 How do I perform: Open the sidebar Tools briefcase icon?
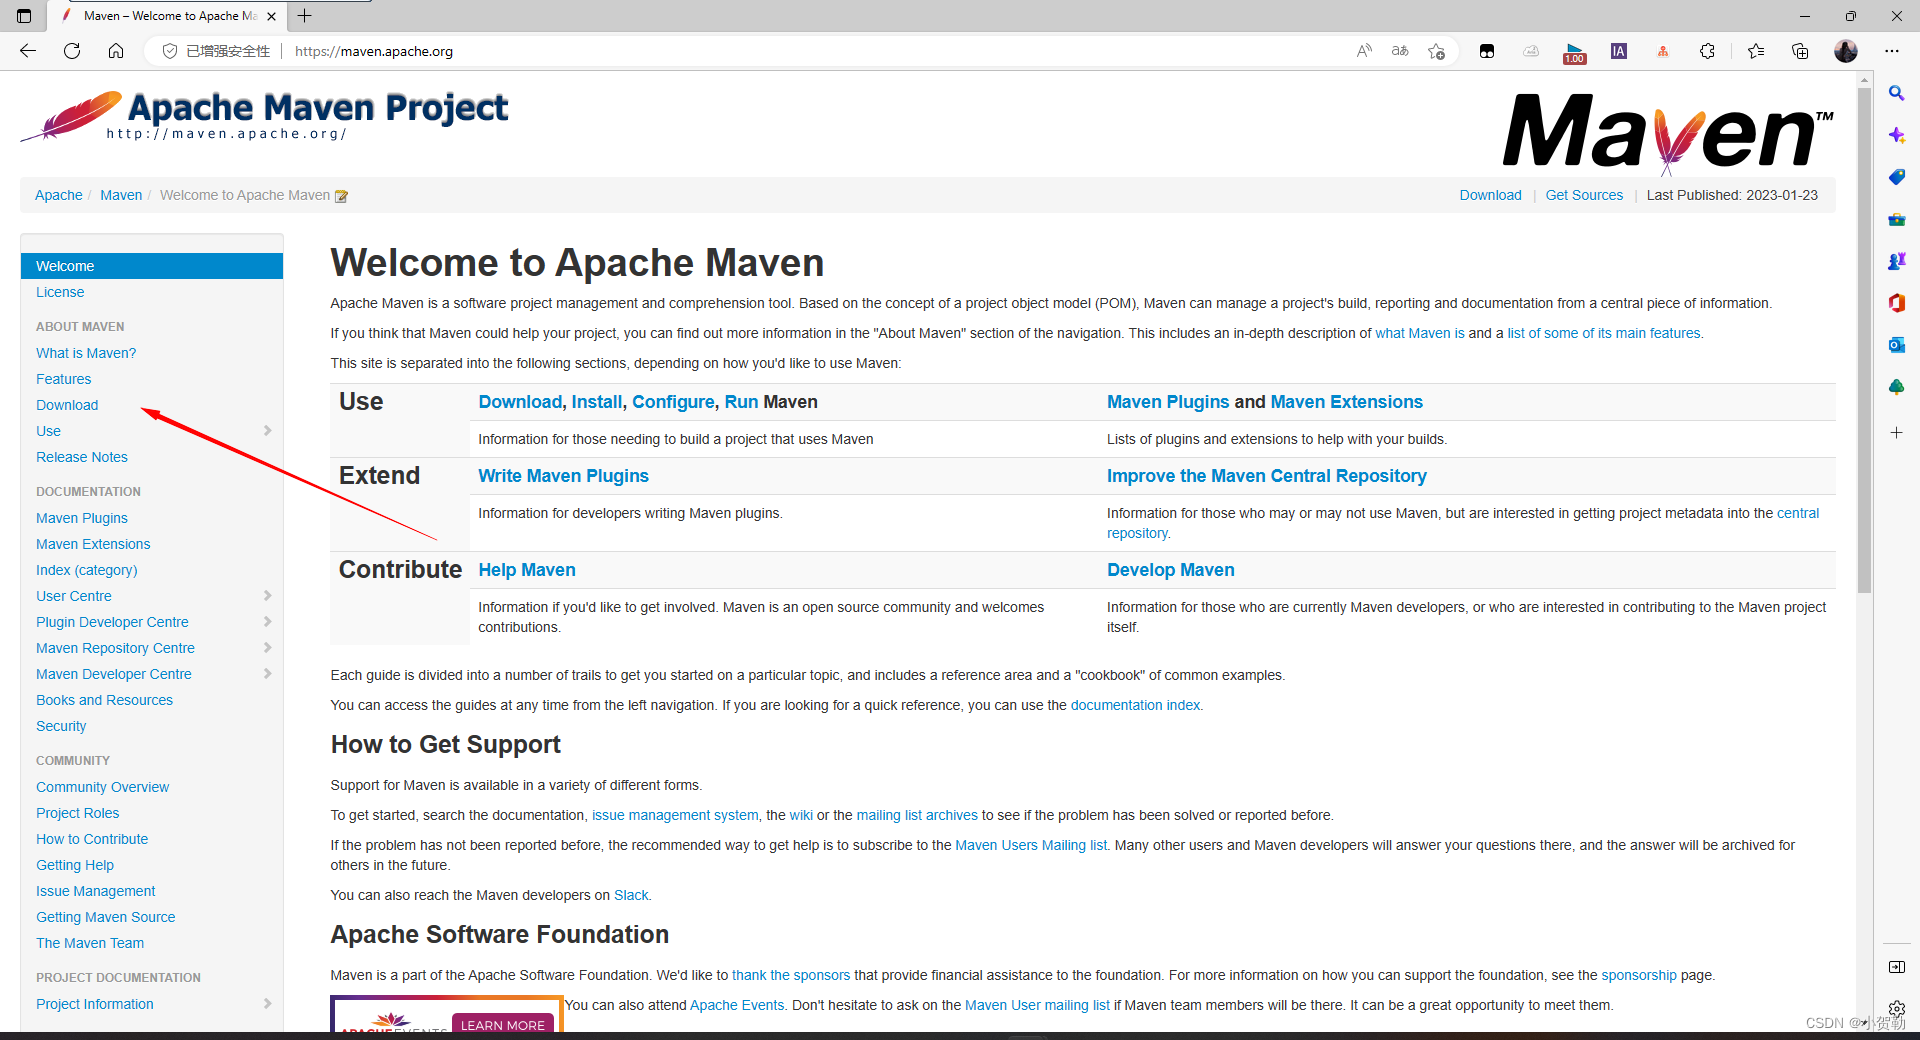(x=1896, y=219)
